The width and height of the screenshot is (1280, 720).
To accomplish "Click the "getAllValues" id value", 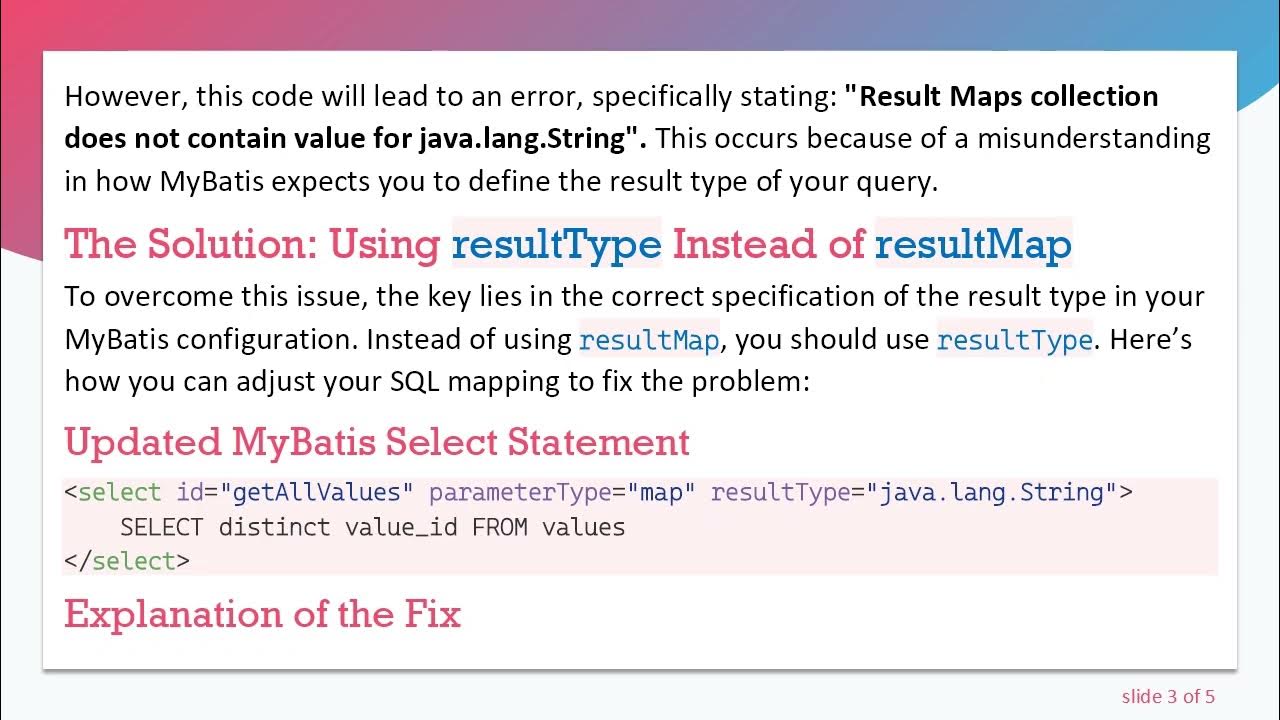I will (317, 493).
